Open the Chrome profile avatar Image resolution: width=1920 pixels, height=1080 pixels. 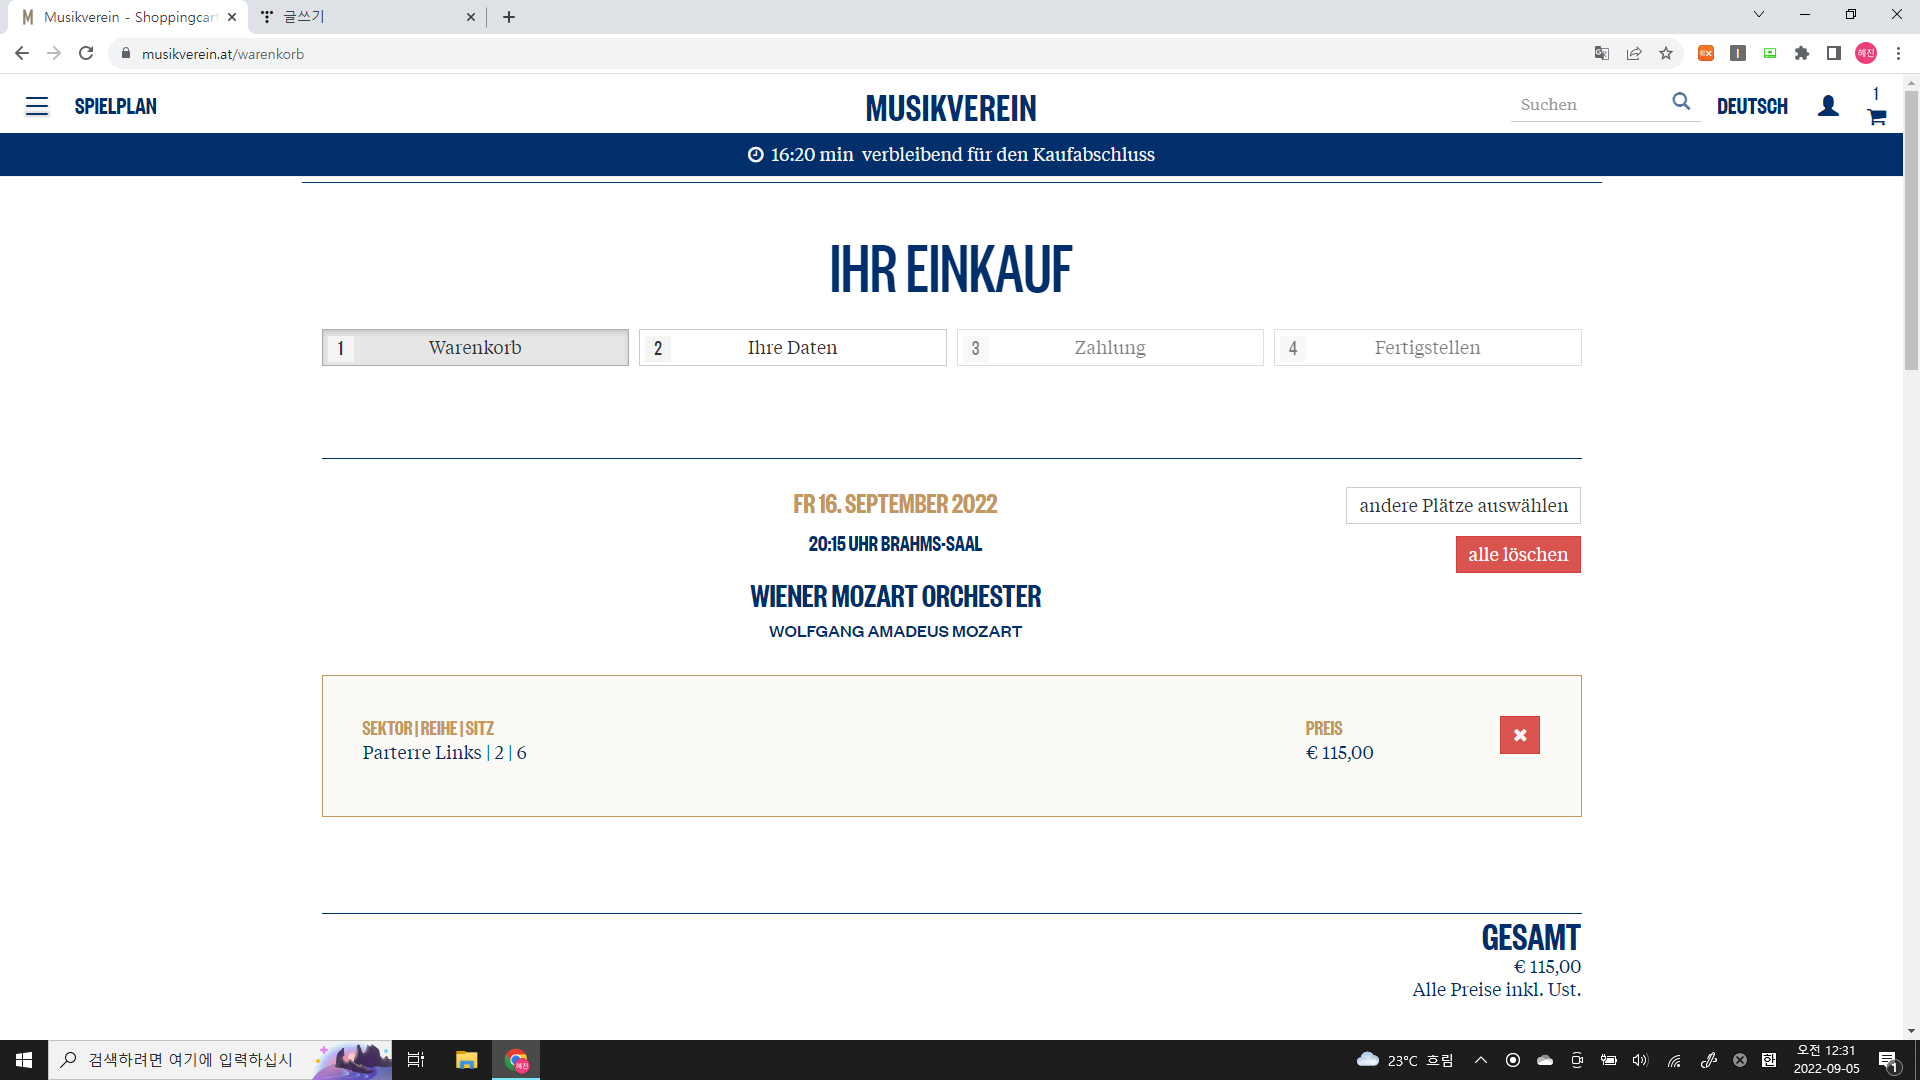1866,53
